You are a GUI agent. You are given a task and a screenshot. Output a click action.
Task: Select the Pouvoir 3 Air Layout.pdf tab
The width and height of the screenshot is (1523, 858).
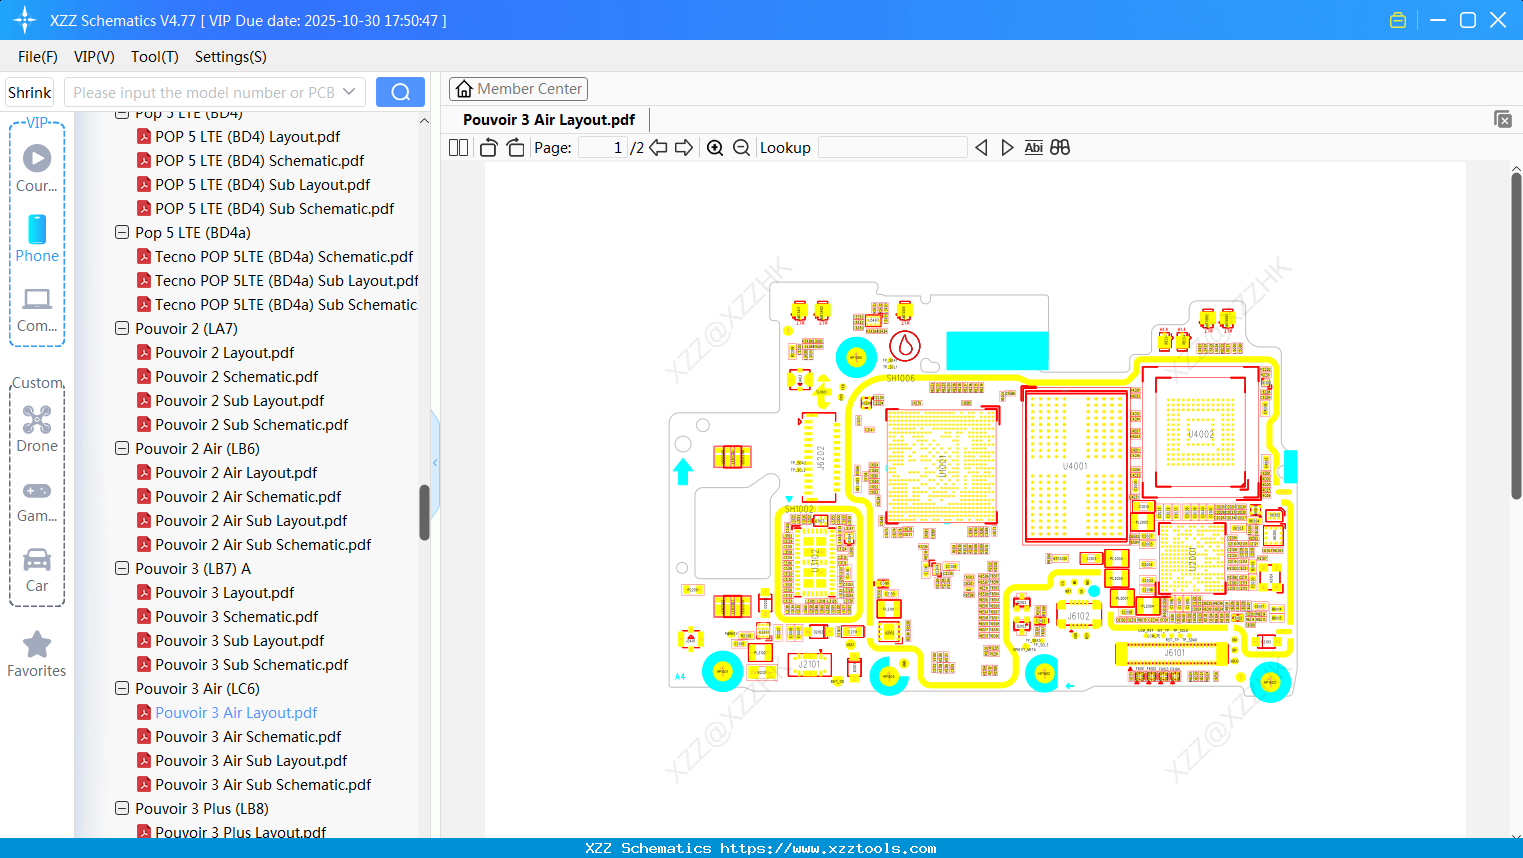548,118
